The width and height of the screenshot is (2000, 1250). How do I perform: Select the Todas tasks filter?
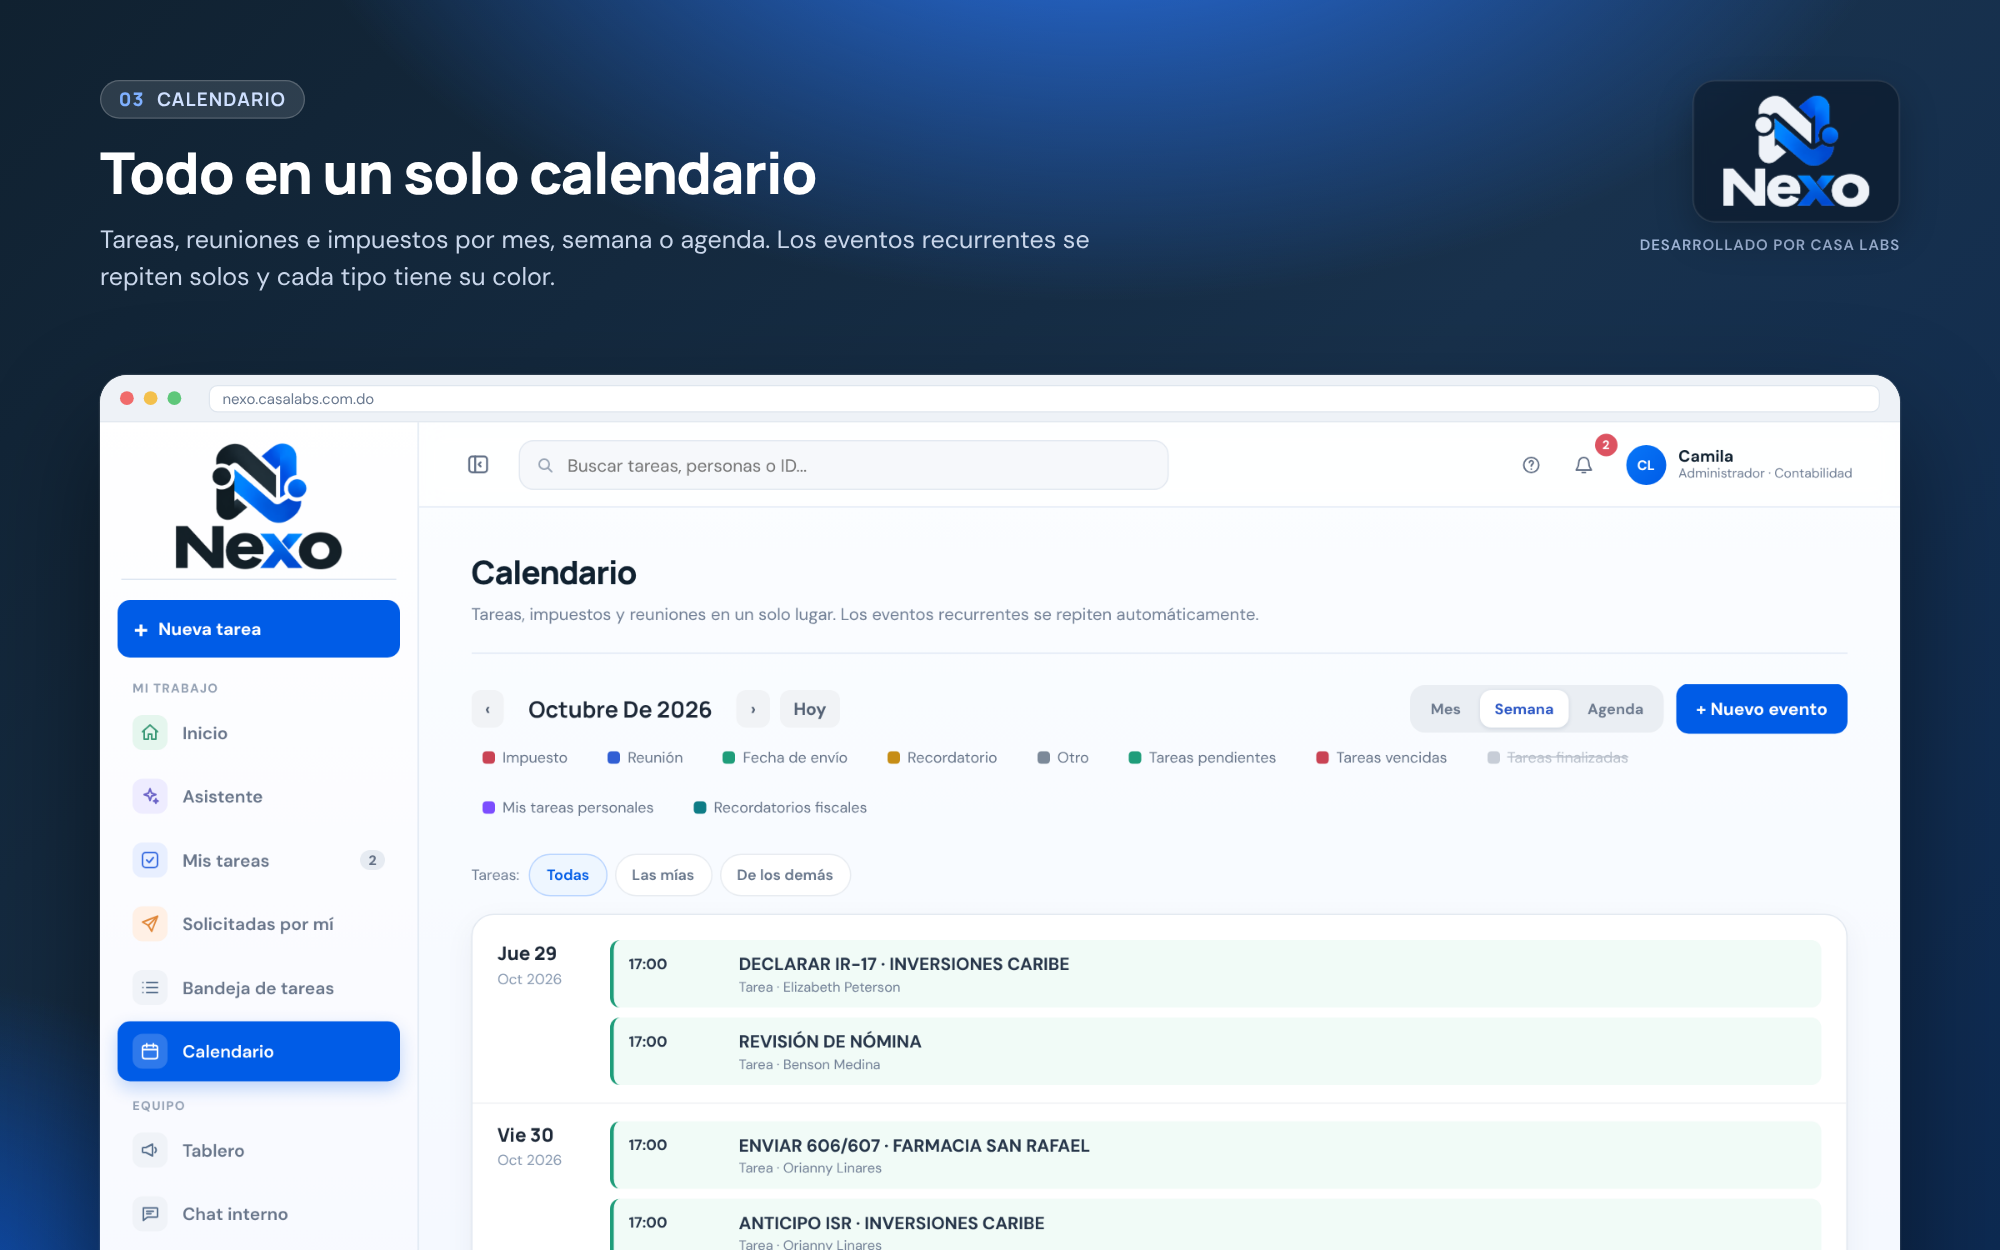[x=568, y=875]
